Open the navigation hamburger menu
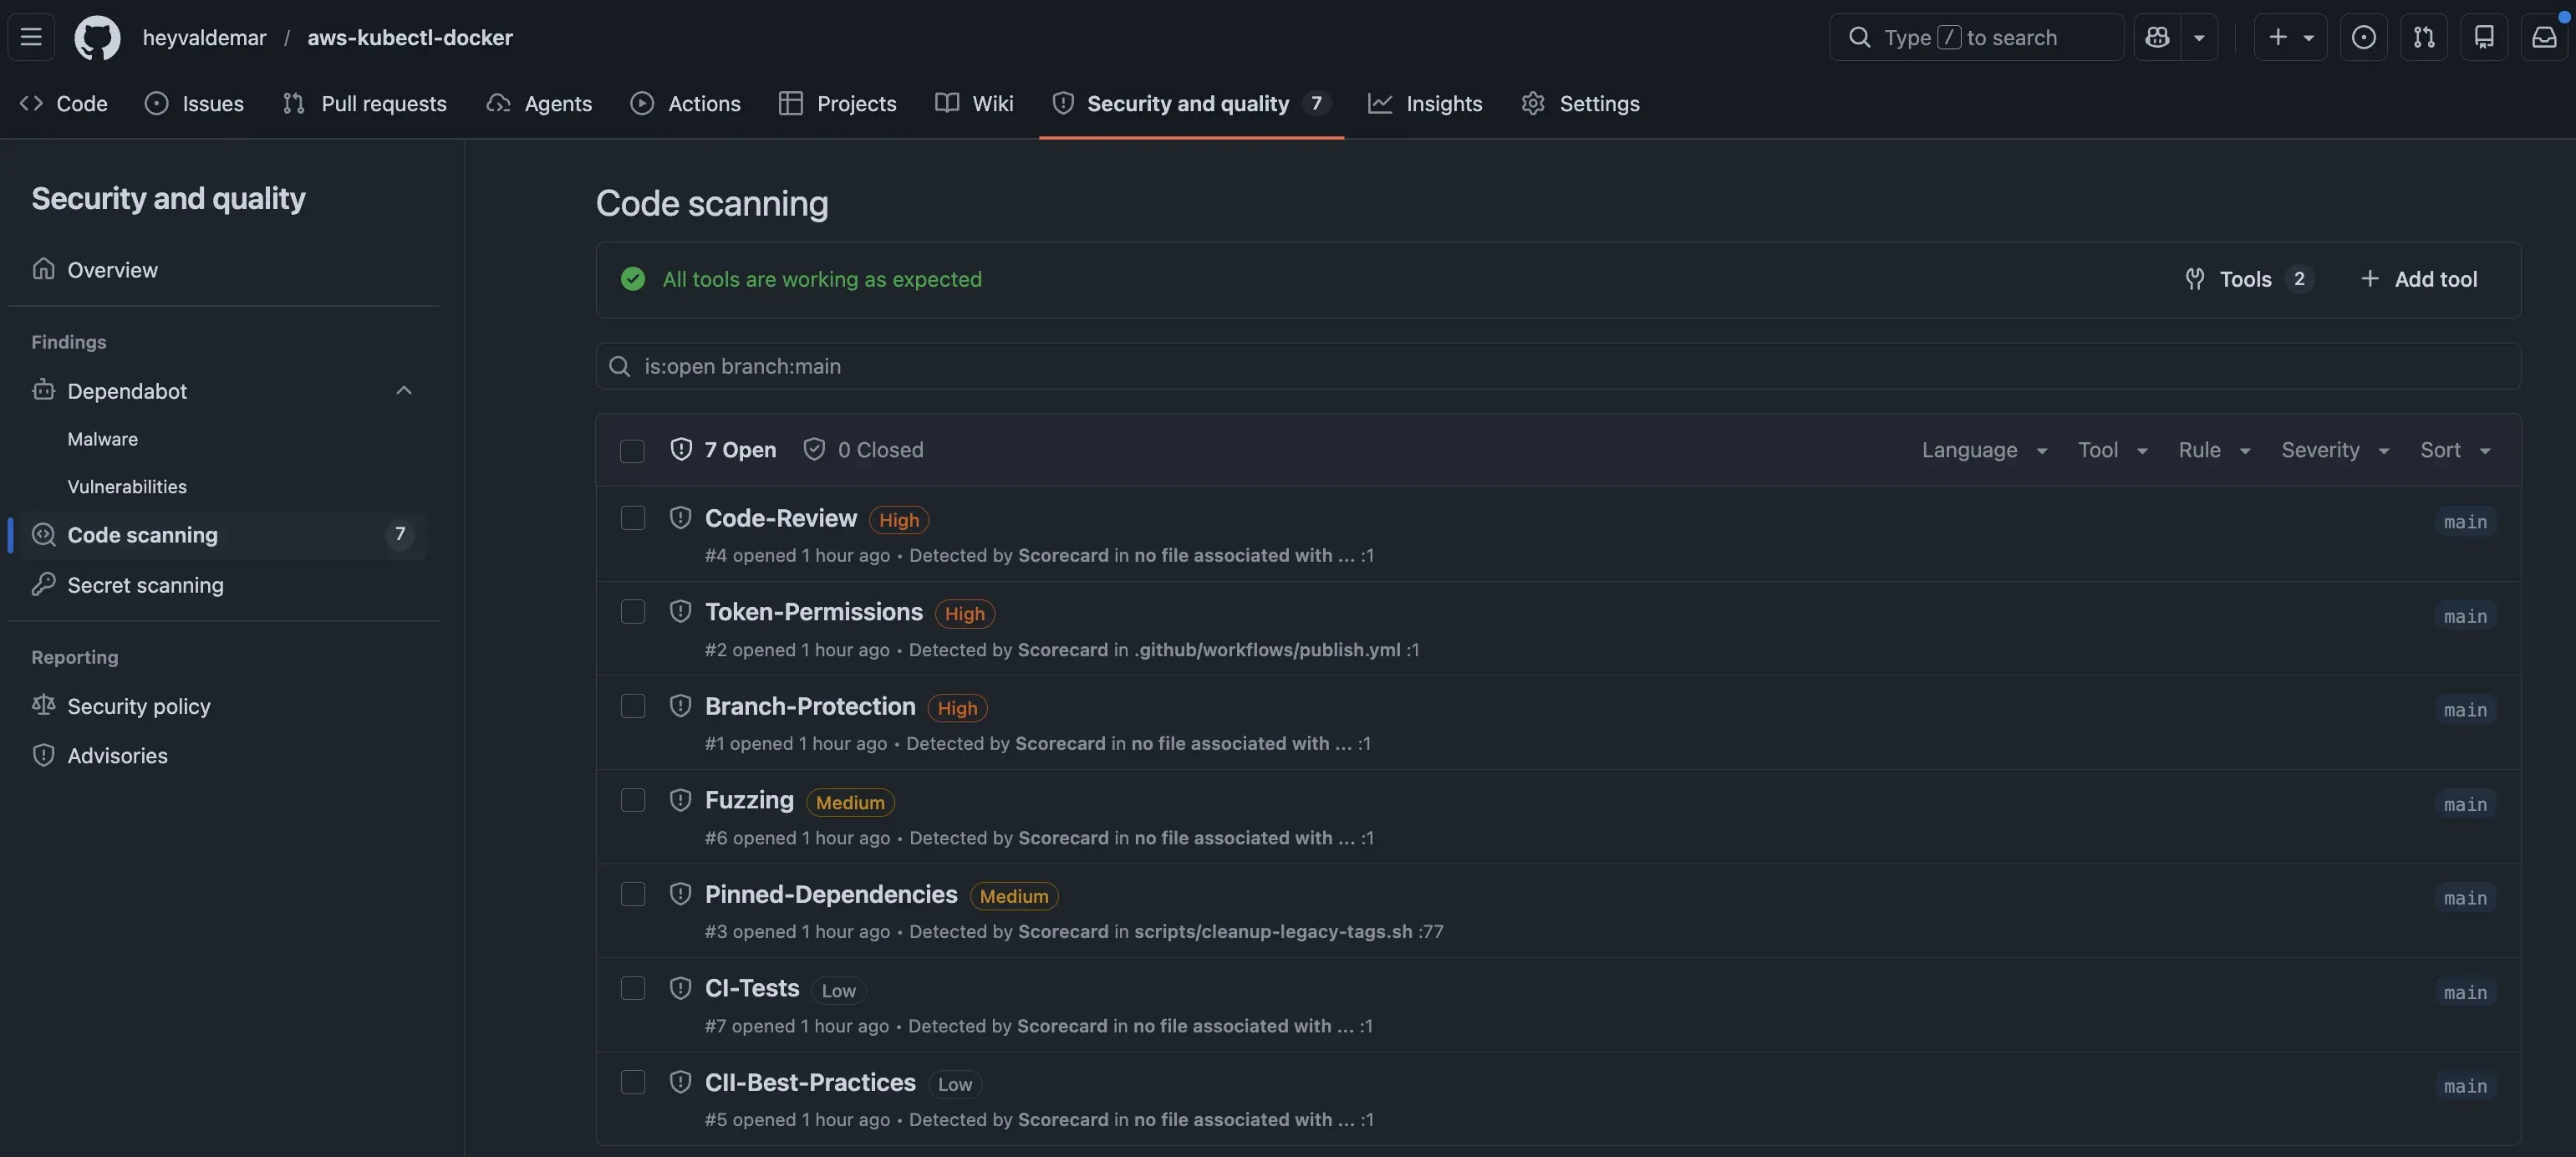 pos(31,37)
